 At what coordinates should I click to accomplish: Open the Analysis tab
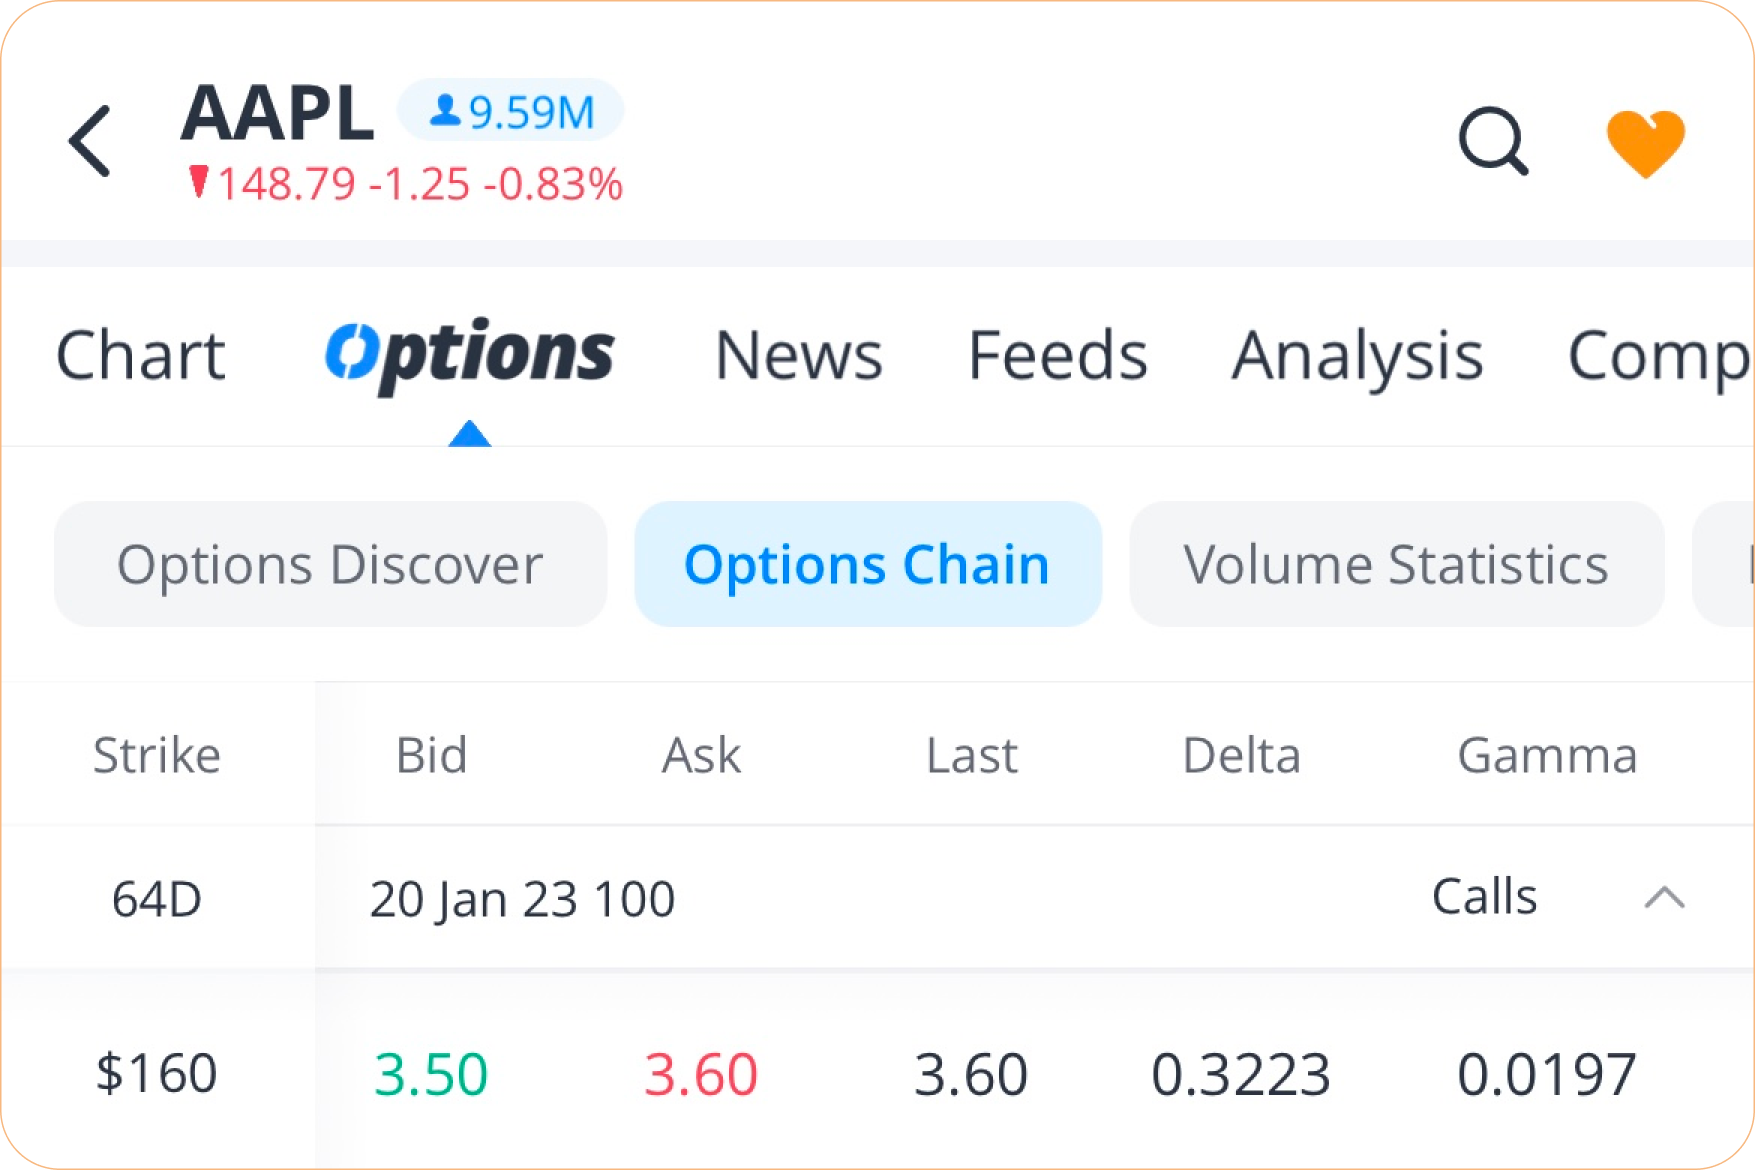1357,356
